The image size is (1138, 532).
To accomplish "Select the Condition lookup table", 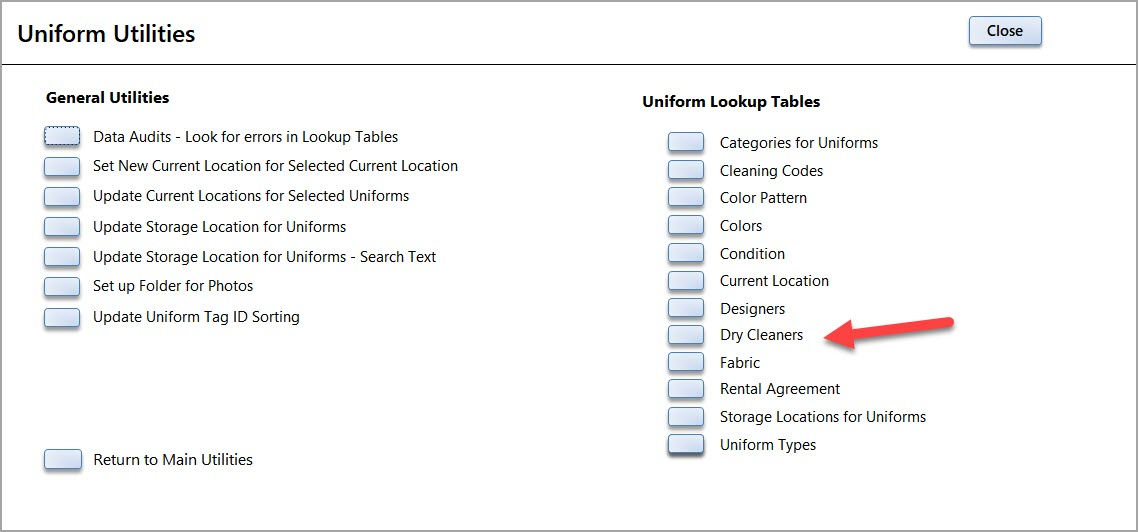I will (x=686, y=254).
